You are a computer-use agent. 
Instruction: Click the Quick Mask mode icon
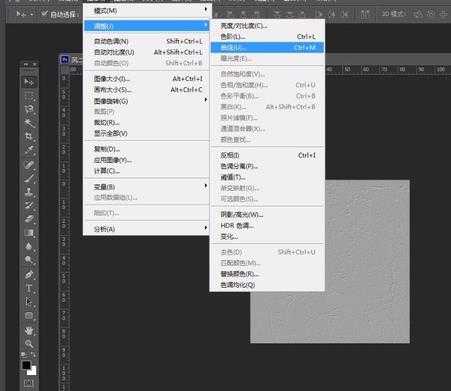(28, 383)
